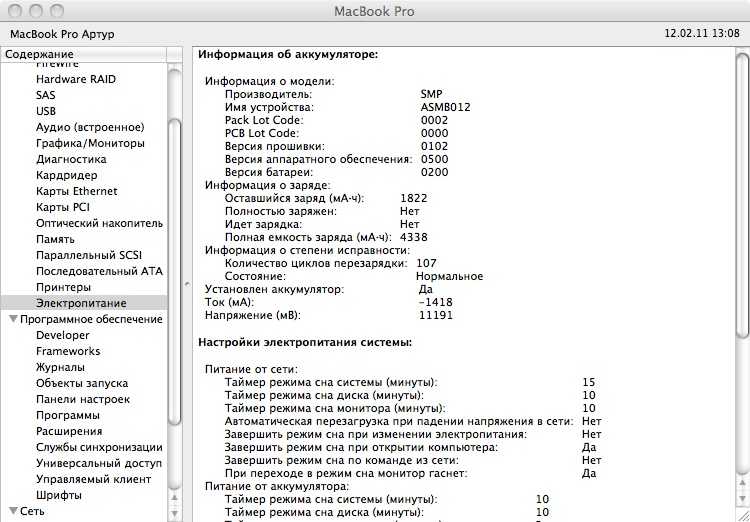Click the window resize corner grip
Viewport: 750px width, 522px height.
pos(743,515)
